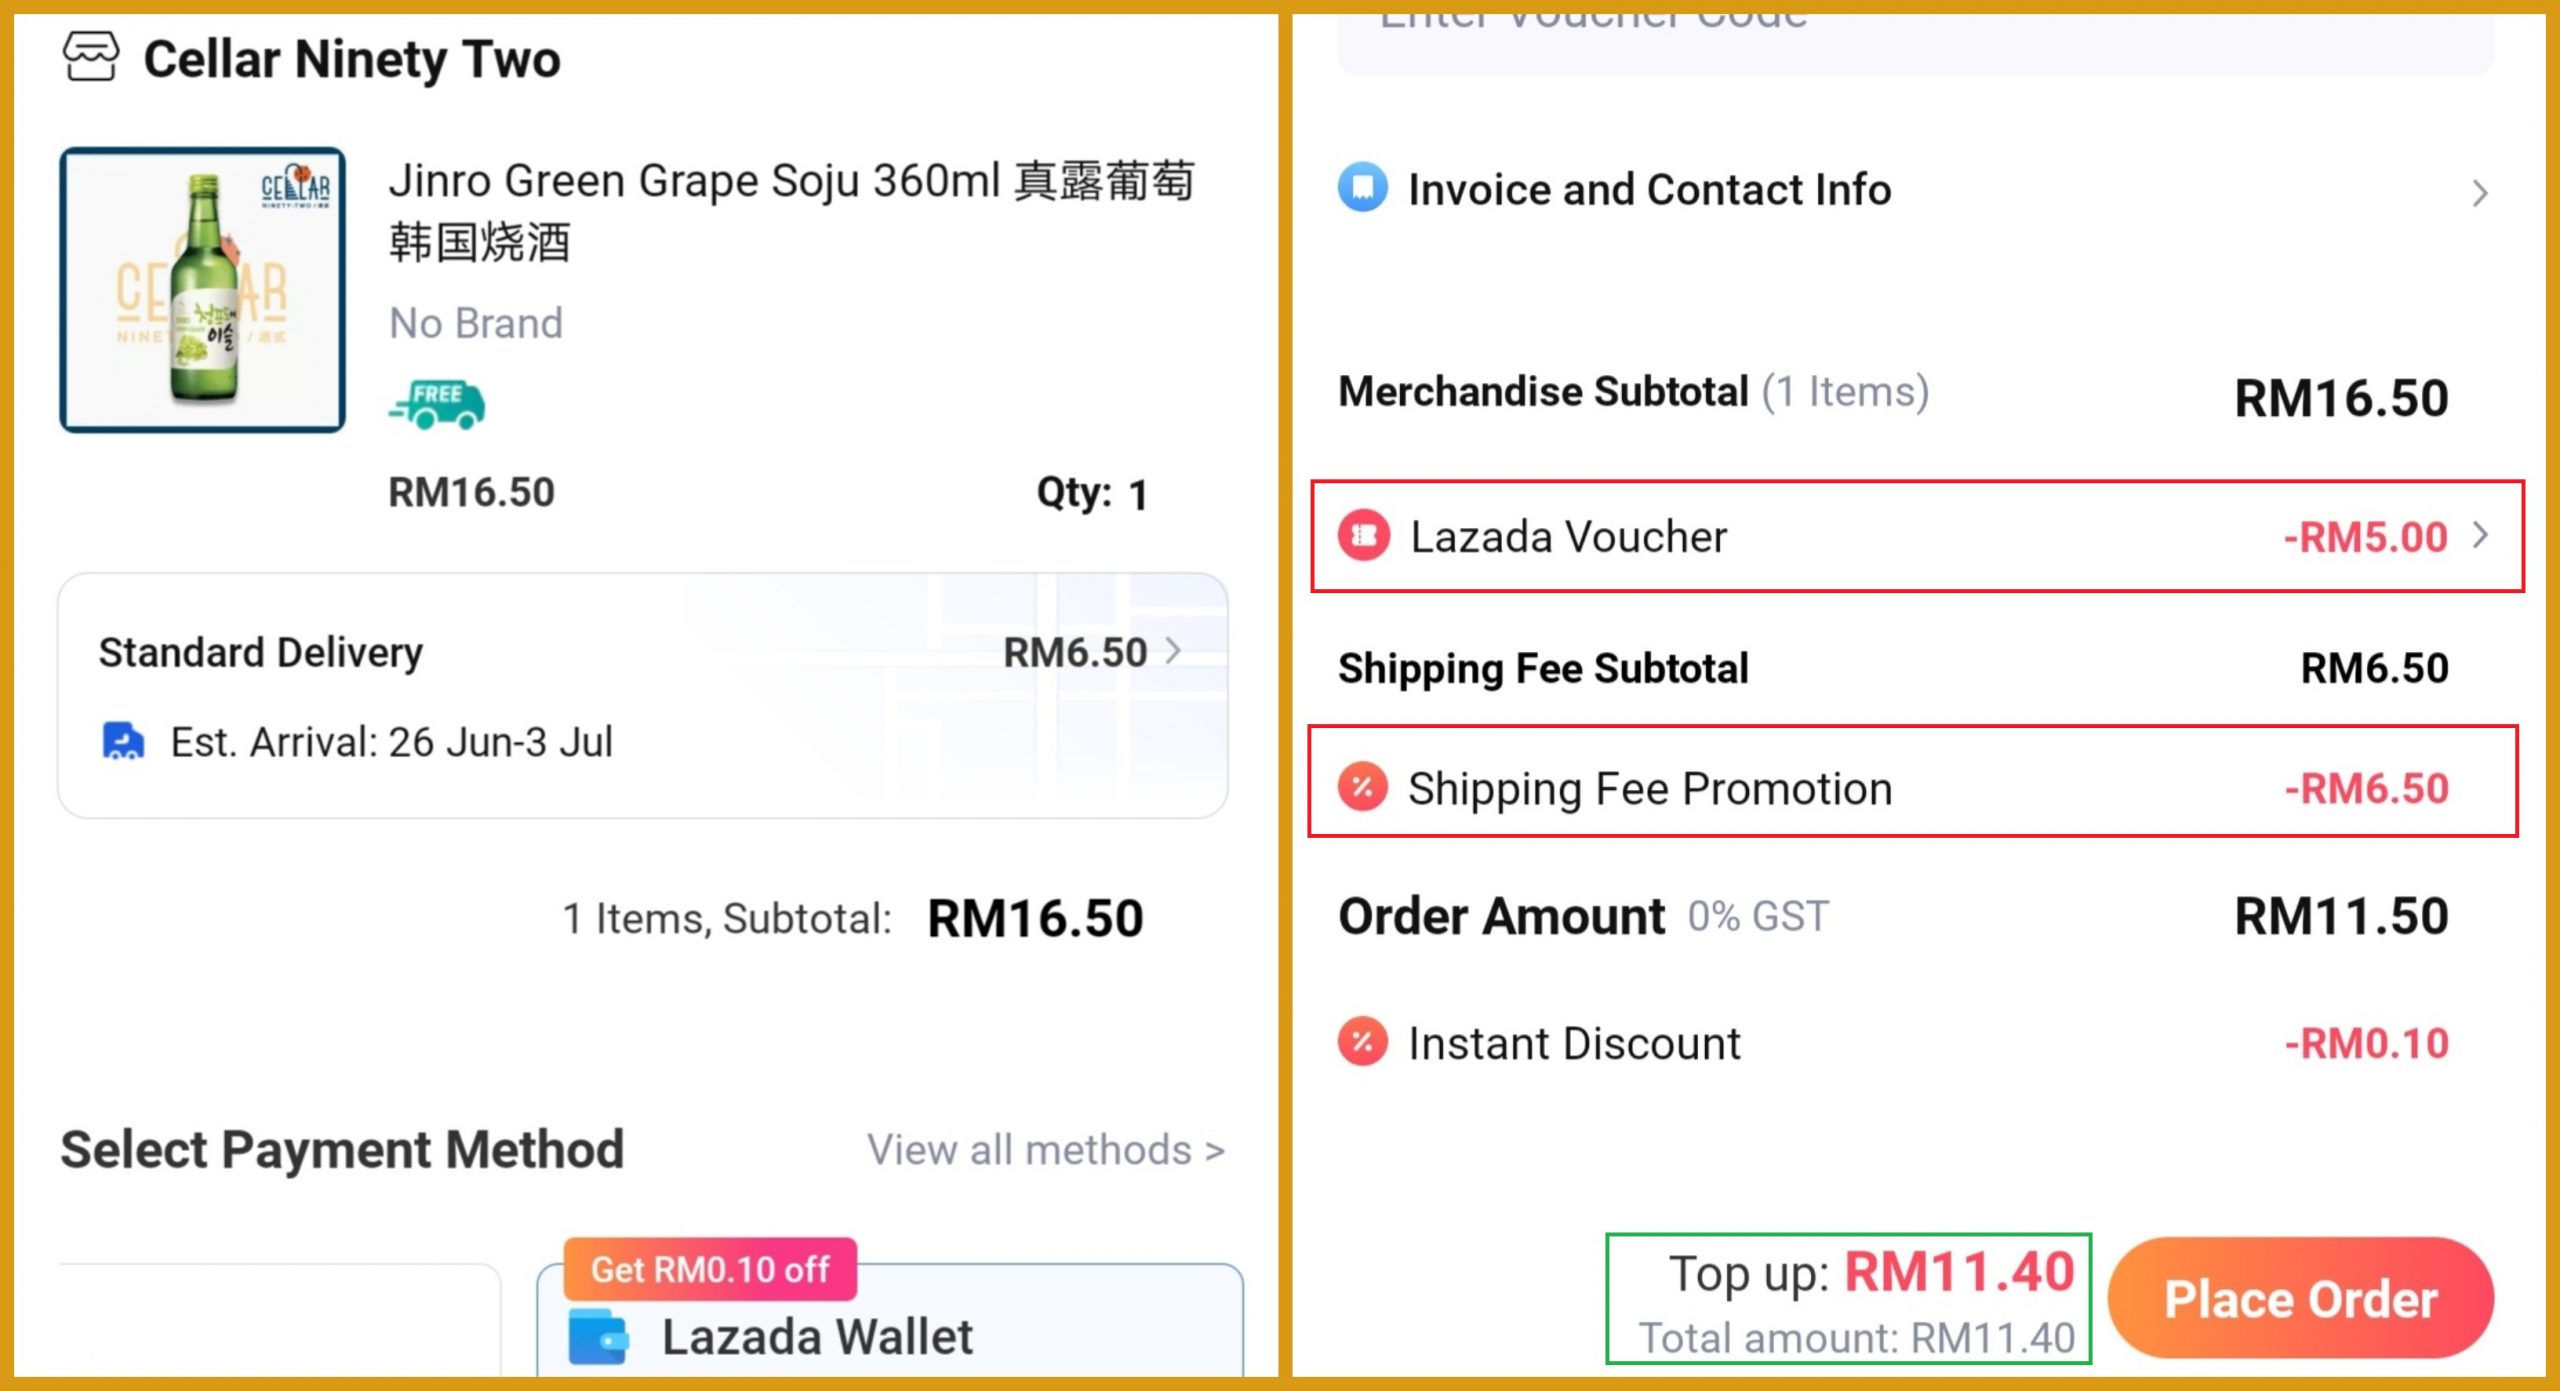
Task: Tap the green FREE shipping truck icon
Action: pyautogui.click(x=438, y=404)
